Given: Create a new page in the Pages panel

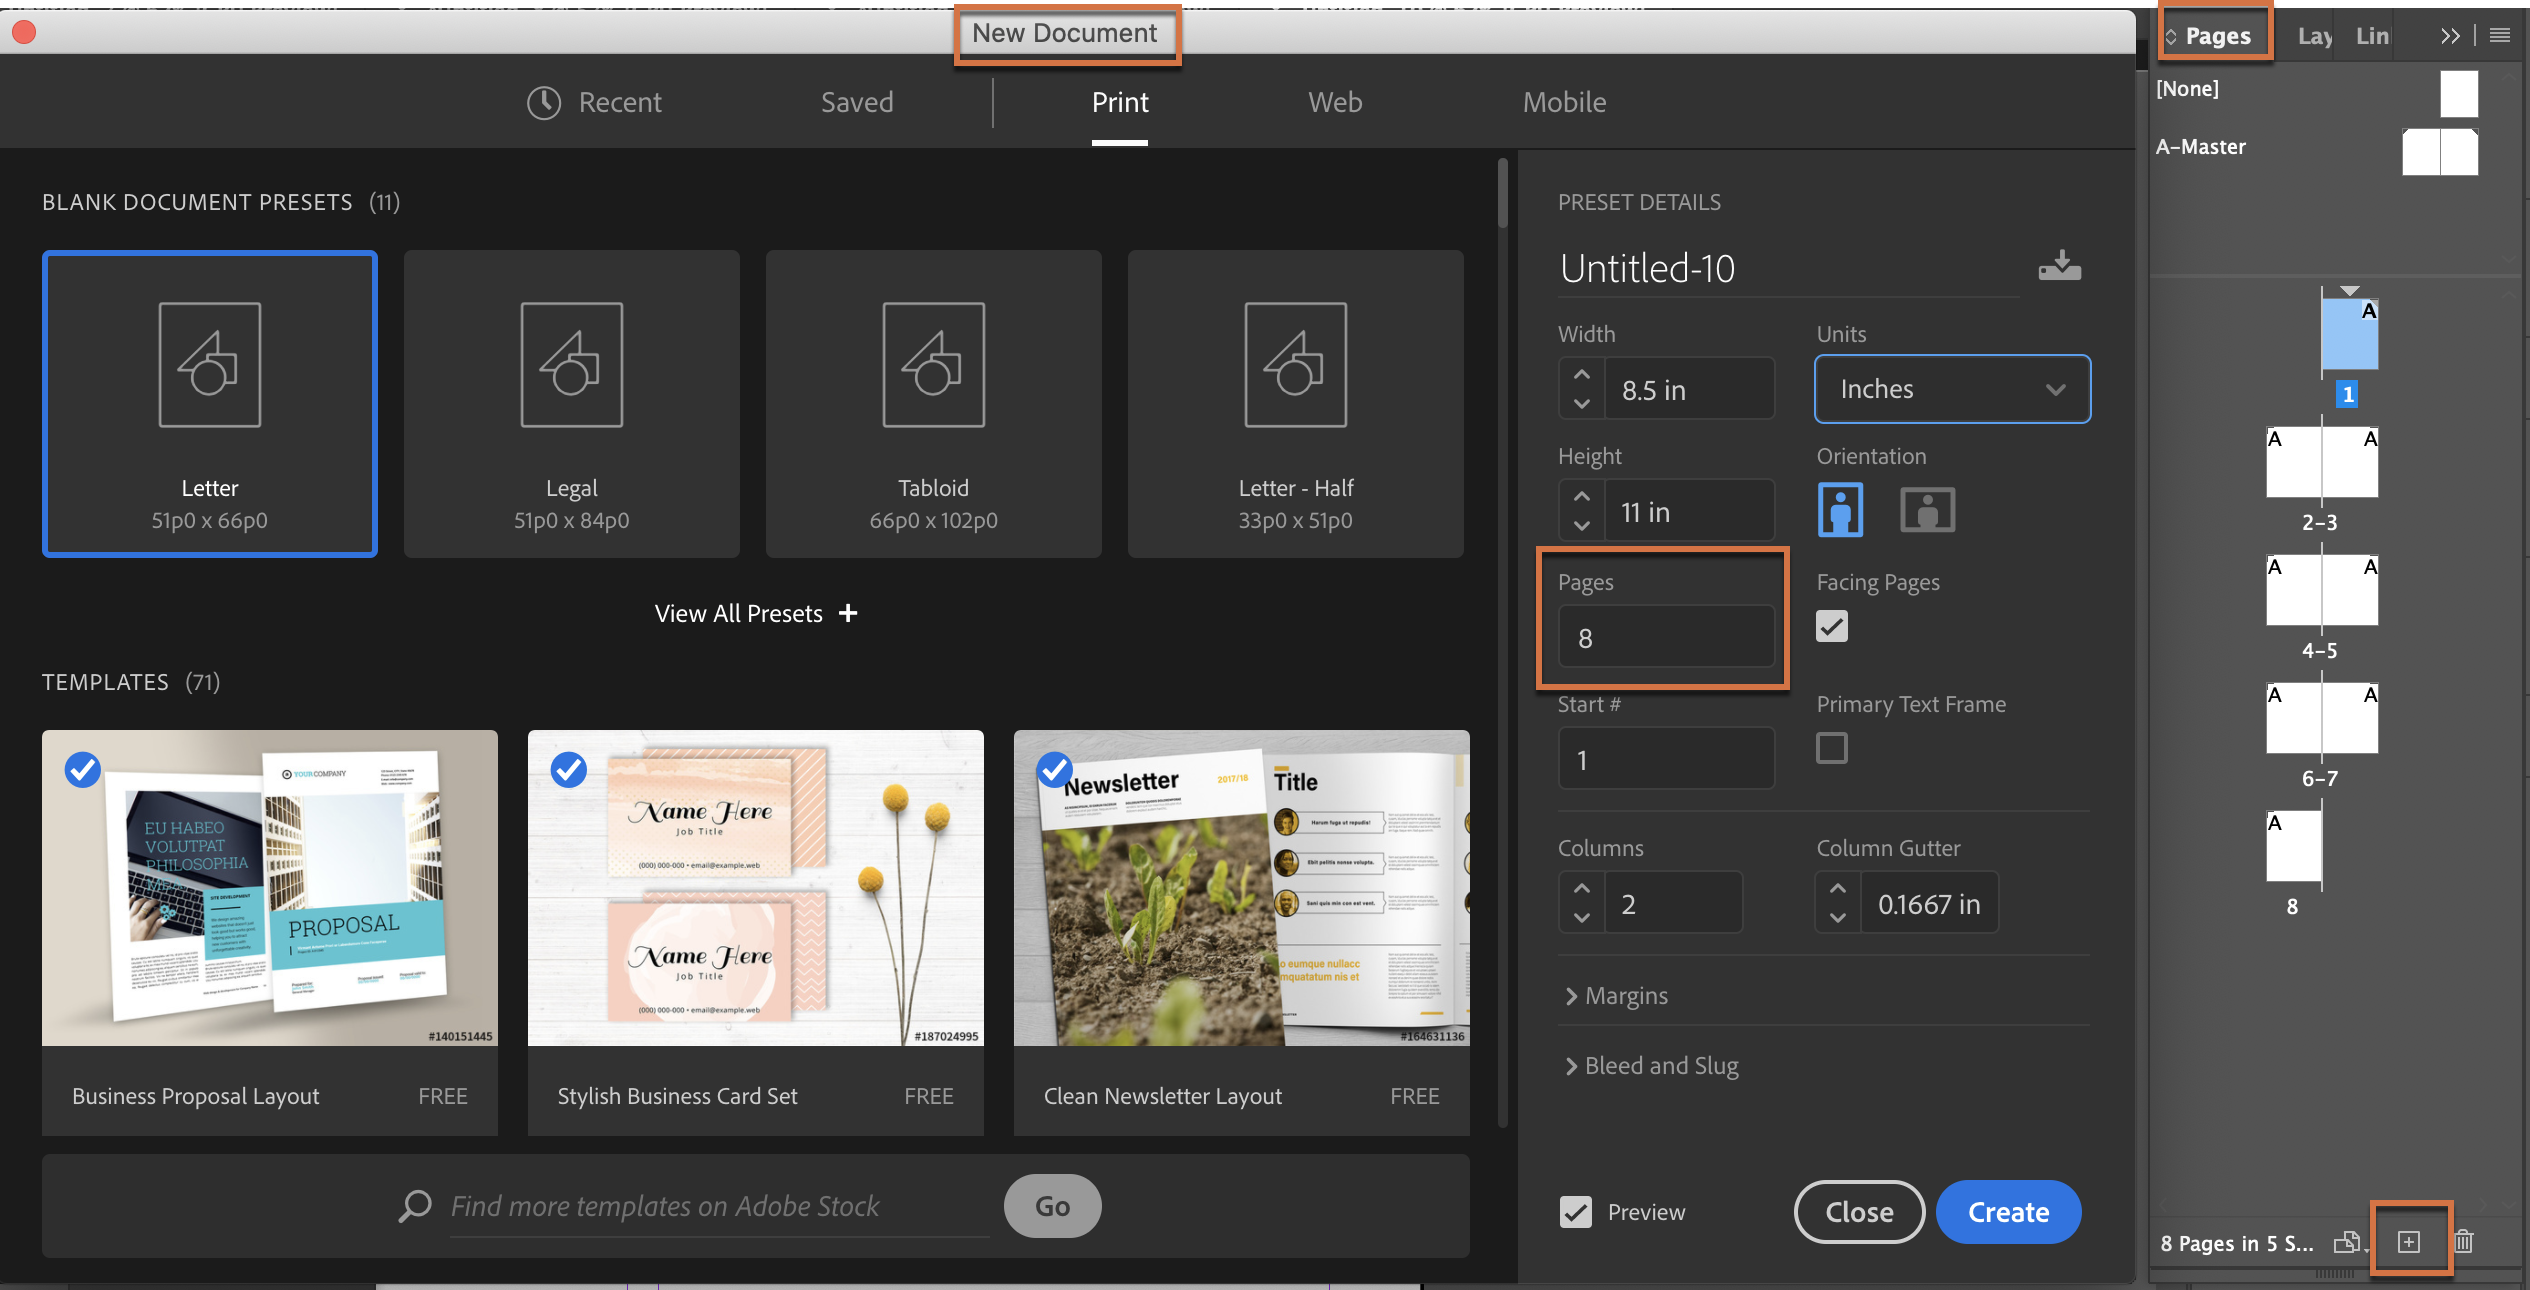Looking at the screenshot, I should pos(2410,1241).
